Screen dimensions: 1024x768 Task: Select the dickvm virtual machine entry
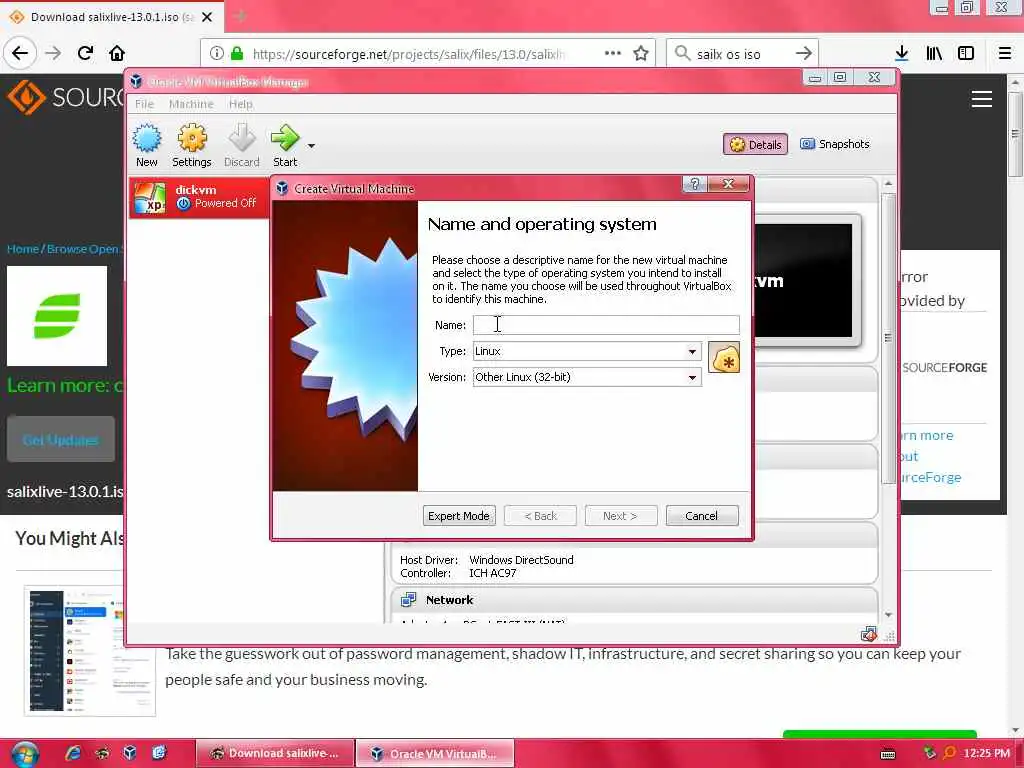coord(199,197)
